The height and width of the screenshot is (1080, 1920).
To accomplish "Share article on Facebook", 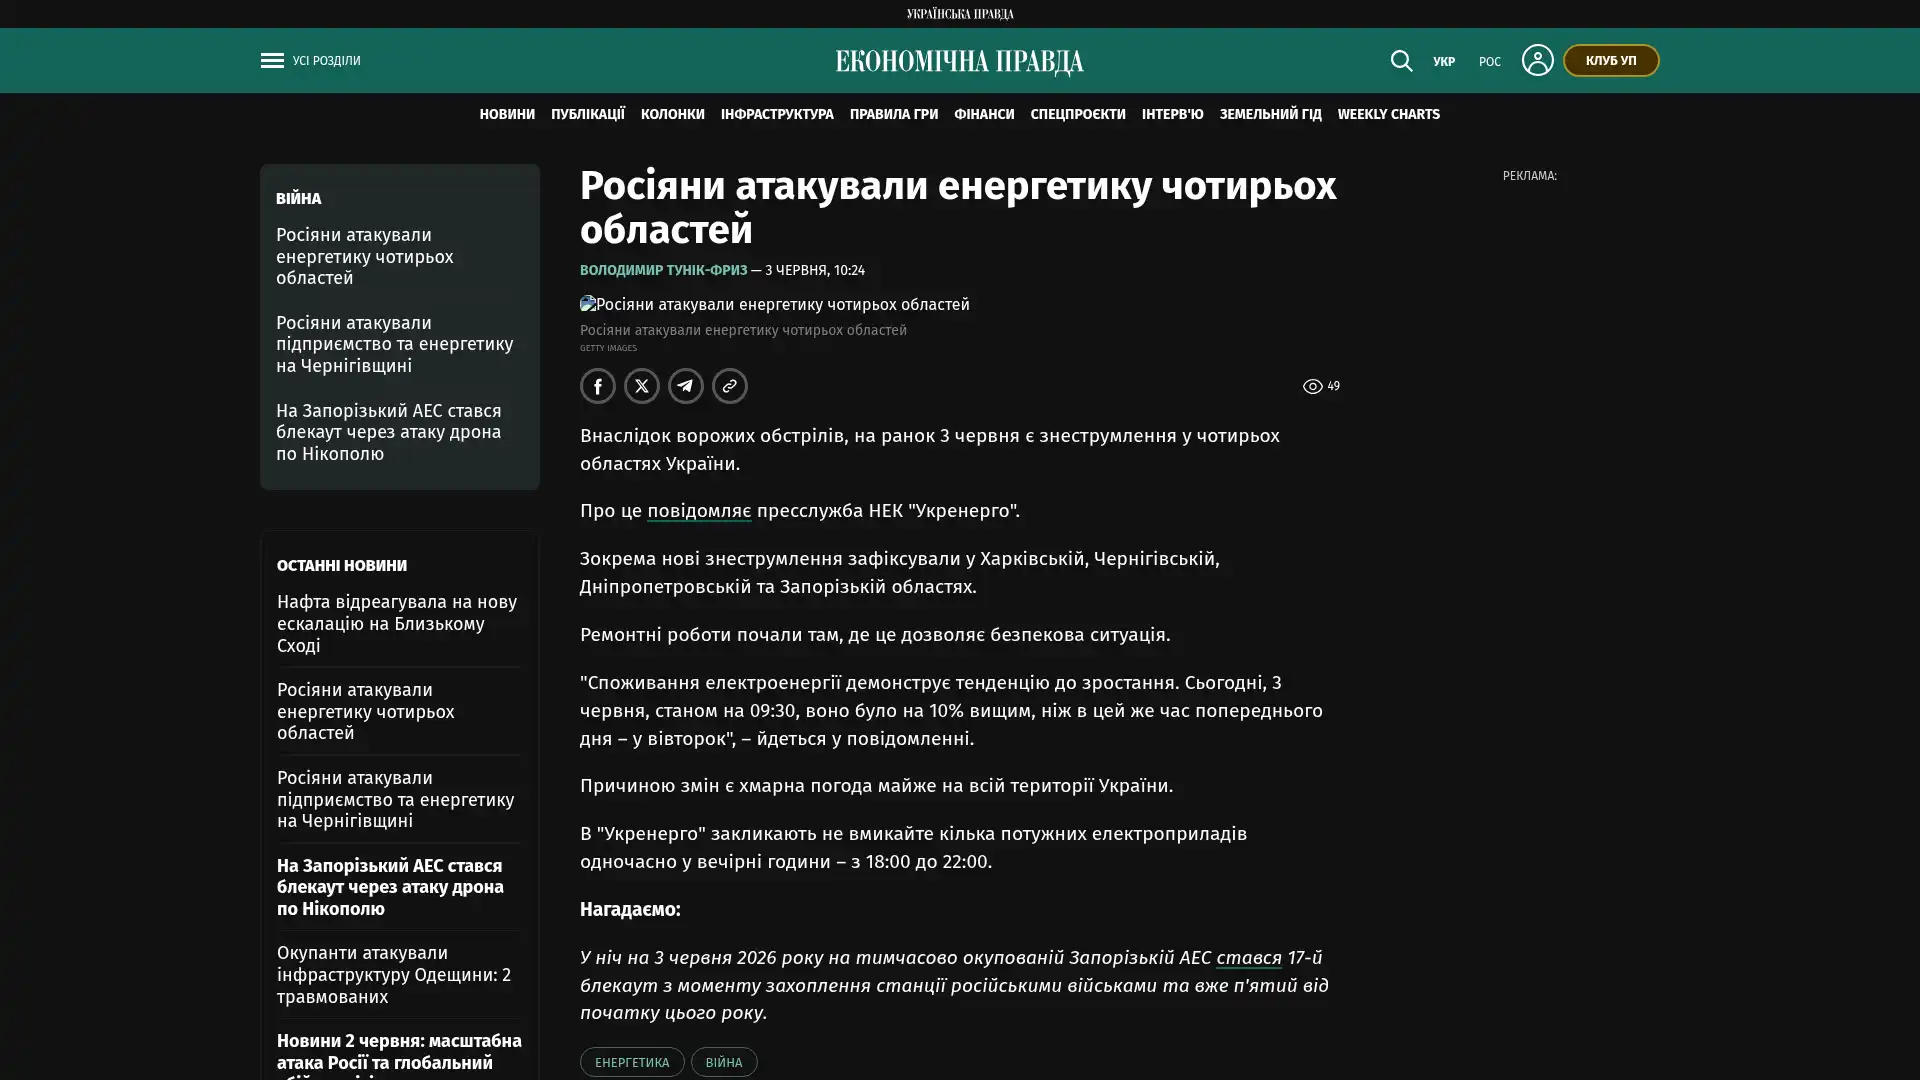I will coord(598,386).
